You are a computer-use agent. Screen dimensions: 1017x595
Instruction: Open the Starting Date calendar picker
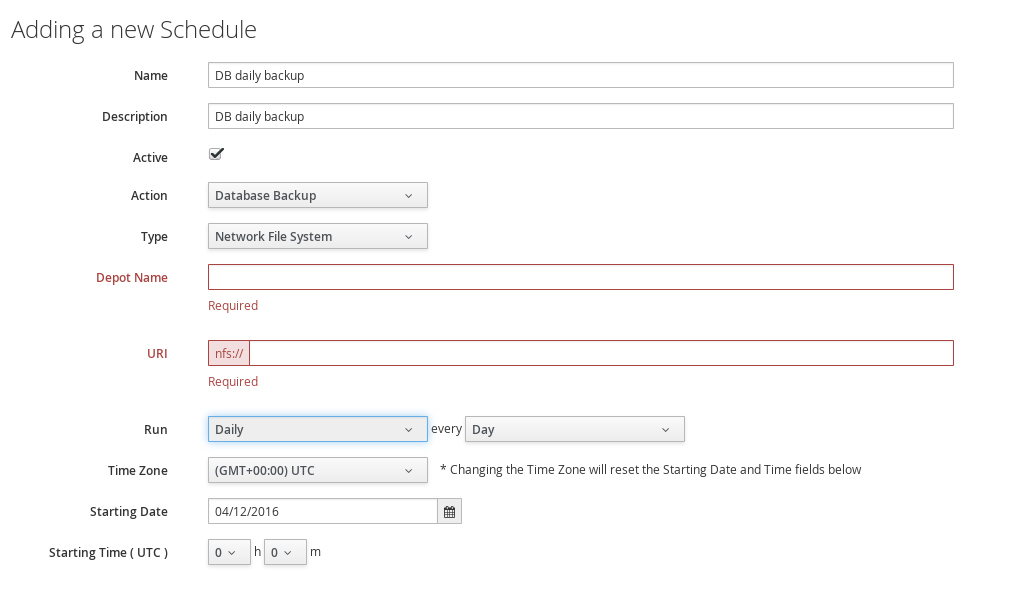click(x=449, y=511)
